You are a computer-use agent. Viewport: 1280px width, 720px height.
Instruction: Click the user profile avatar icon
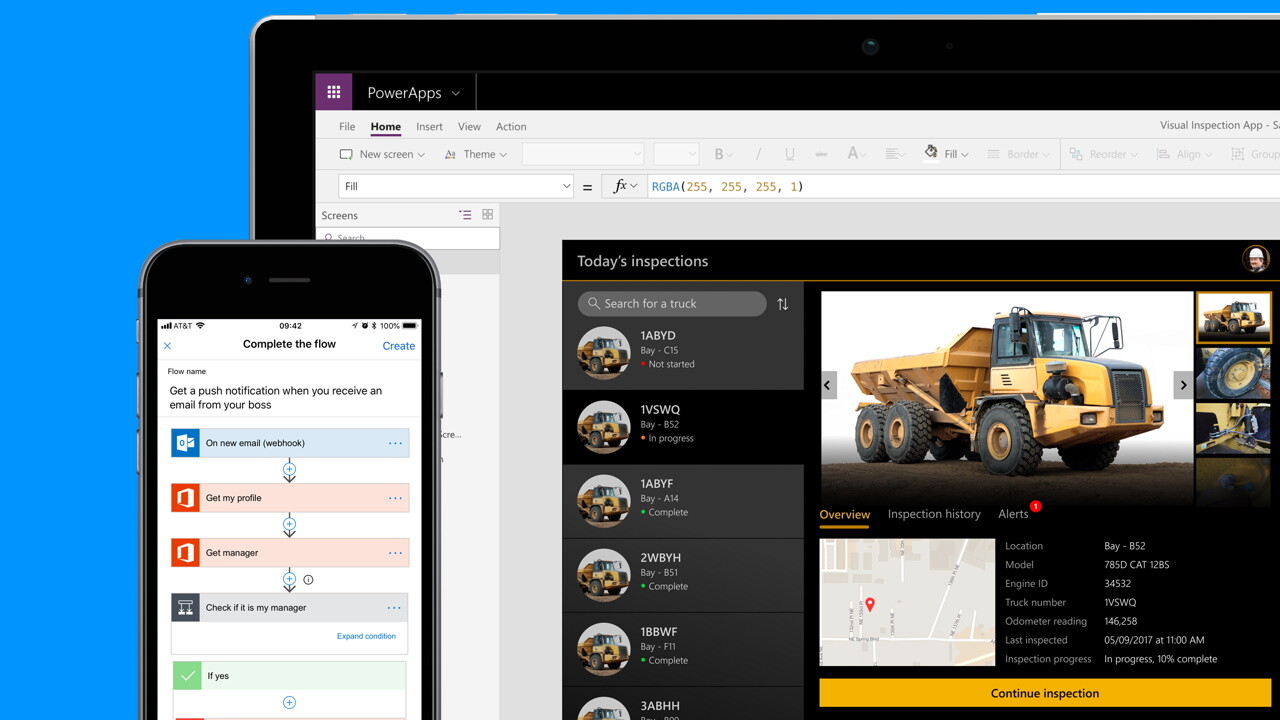(1255, 259)
